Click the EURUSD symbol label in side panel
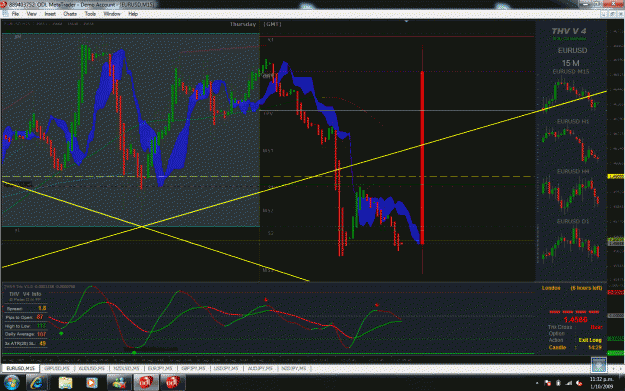Image resolution: width=625 pixels, height=391 pixels. [x=572, y=51]
